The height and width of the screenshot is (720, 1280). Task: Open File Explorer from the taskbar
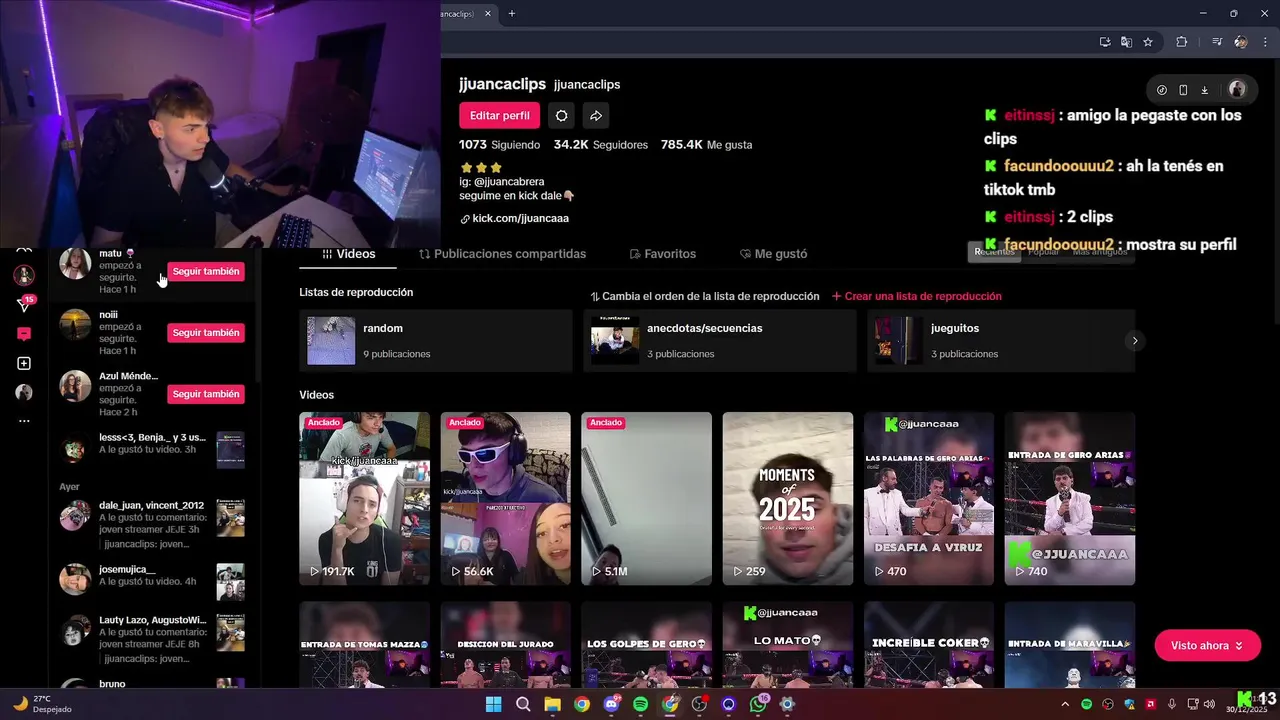[x=552, y=704]
